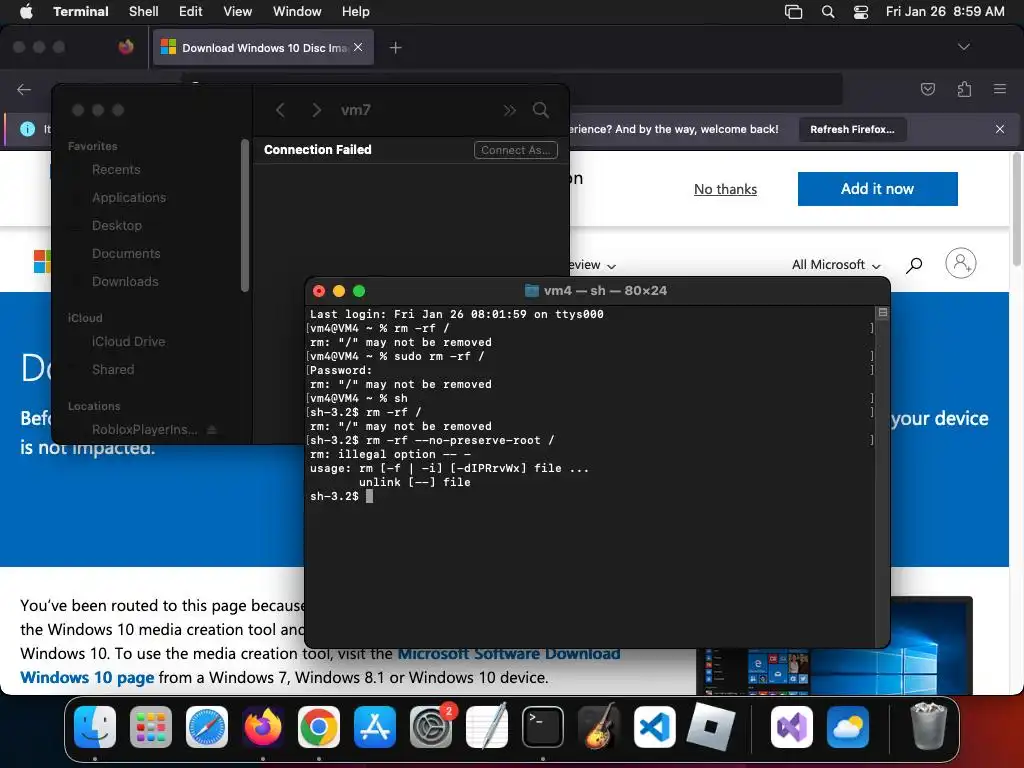Screen dimensions: 1024x768
Task: Click the Terminal split pane icon
Action: point(882,313)
